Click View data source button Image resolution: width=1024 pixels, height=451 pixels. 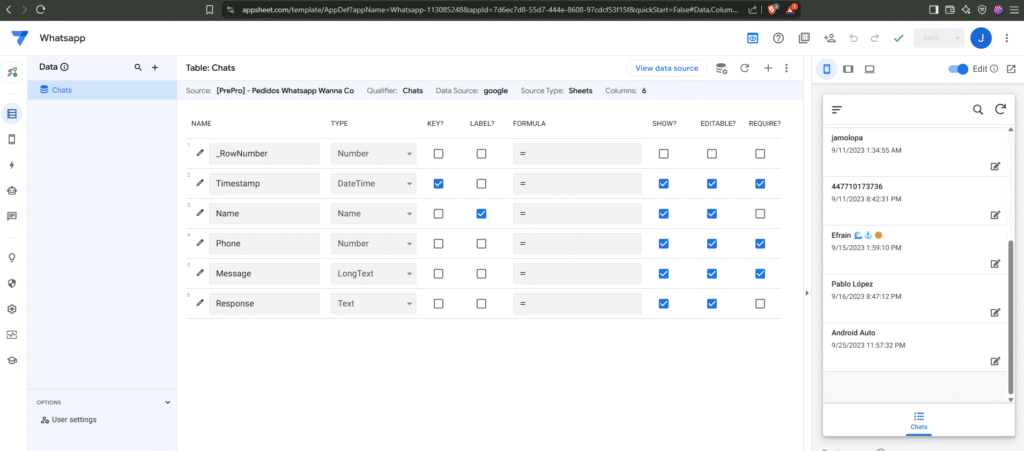666,68
